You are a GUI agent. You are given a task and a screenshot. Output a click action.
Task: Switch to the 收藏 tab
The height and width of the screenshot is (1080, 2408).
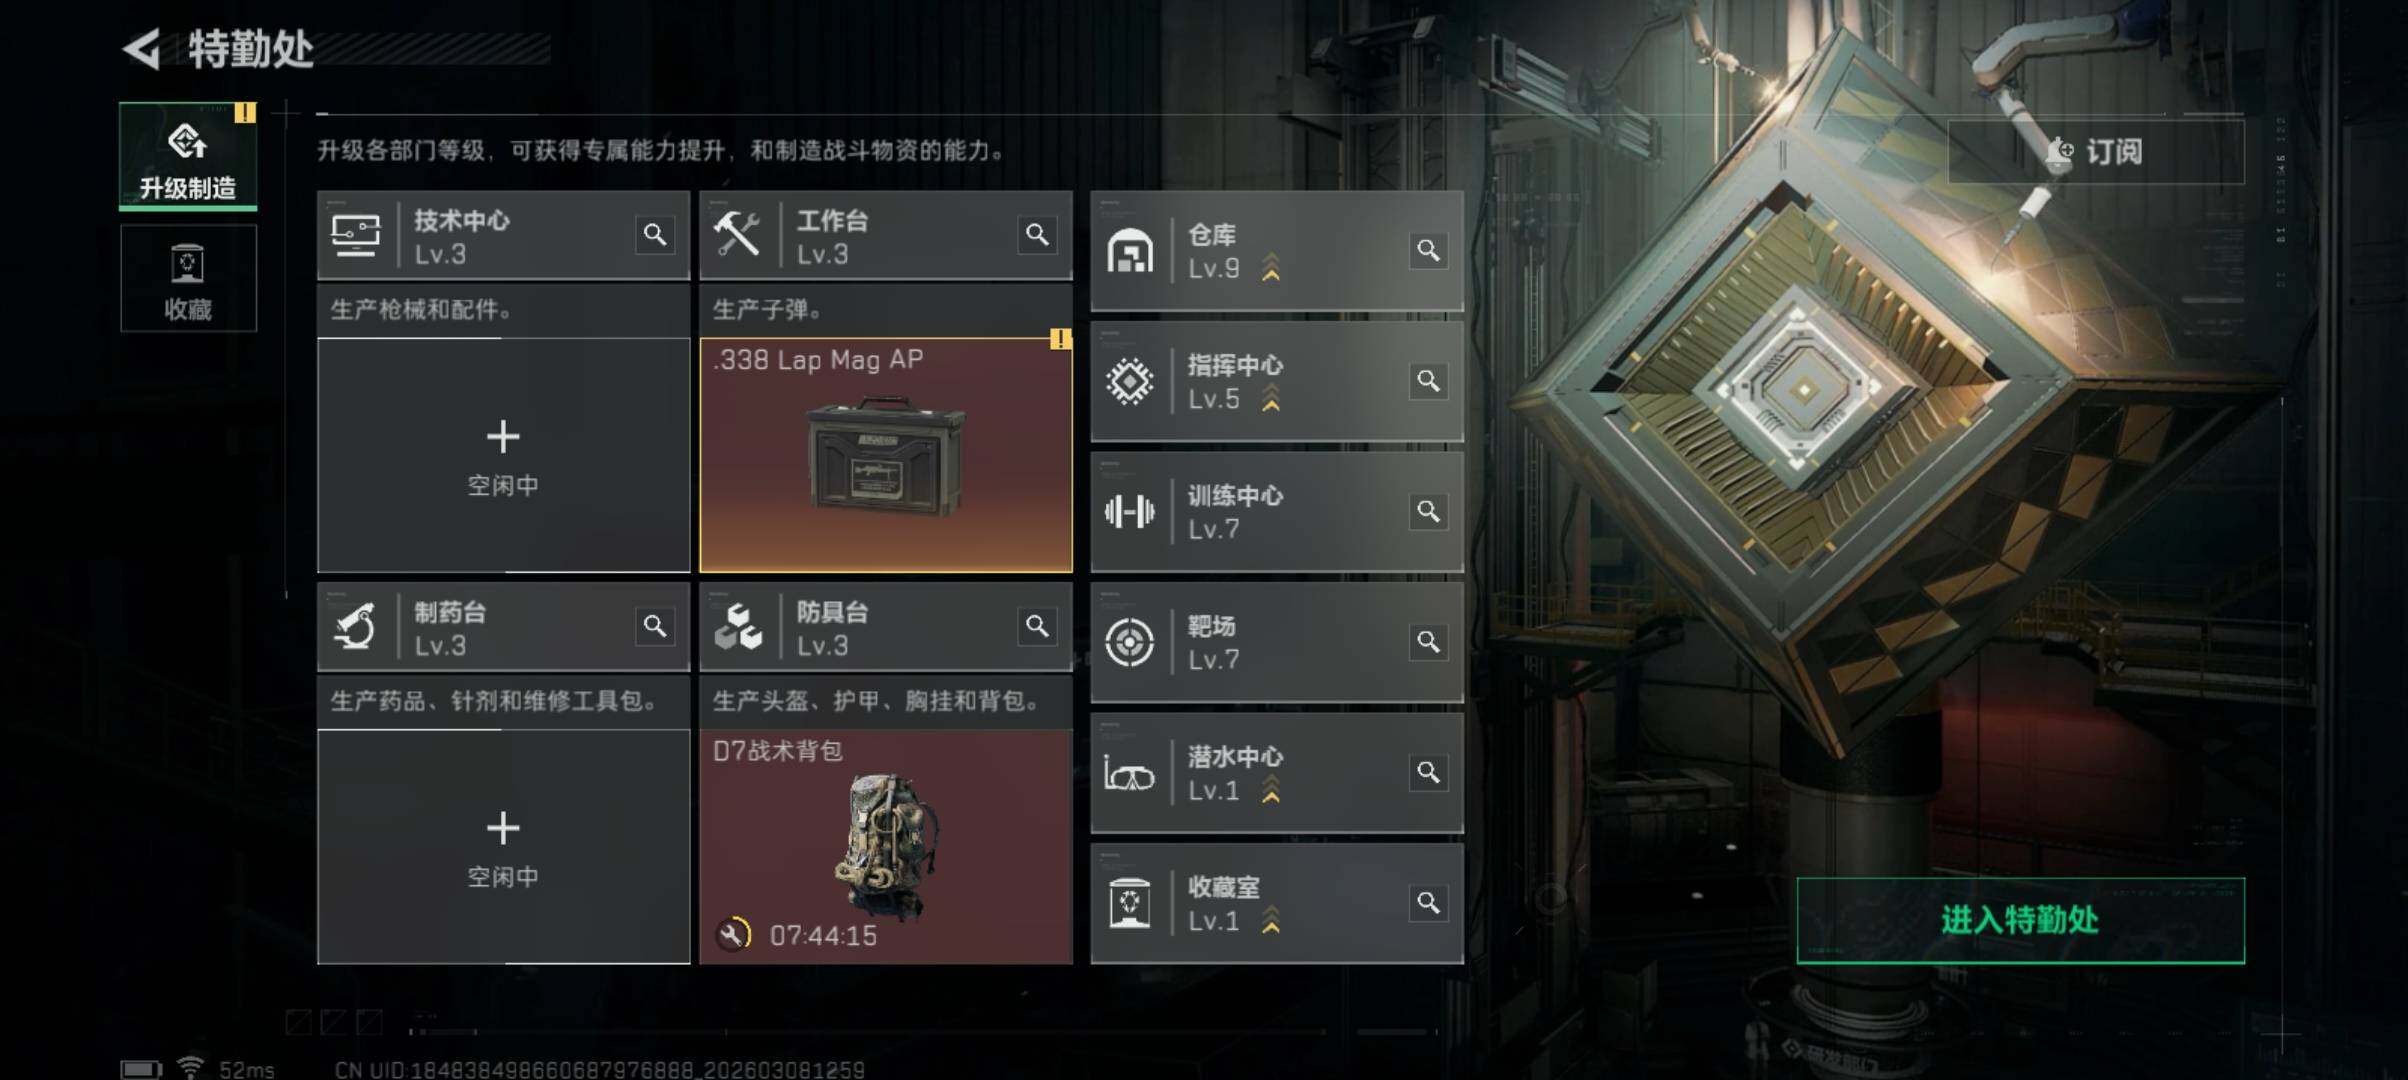(188, 279)
